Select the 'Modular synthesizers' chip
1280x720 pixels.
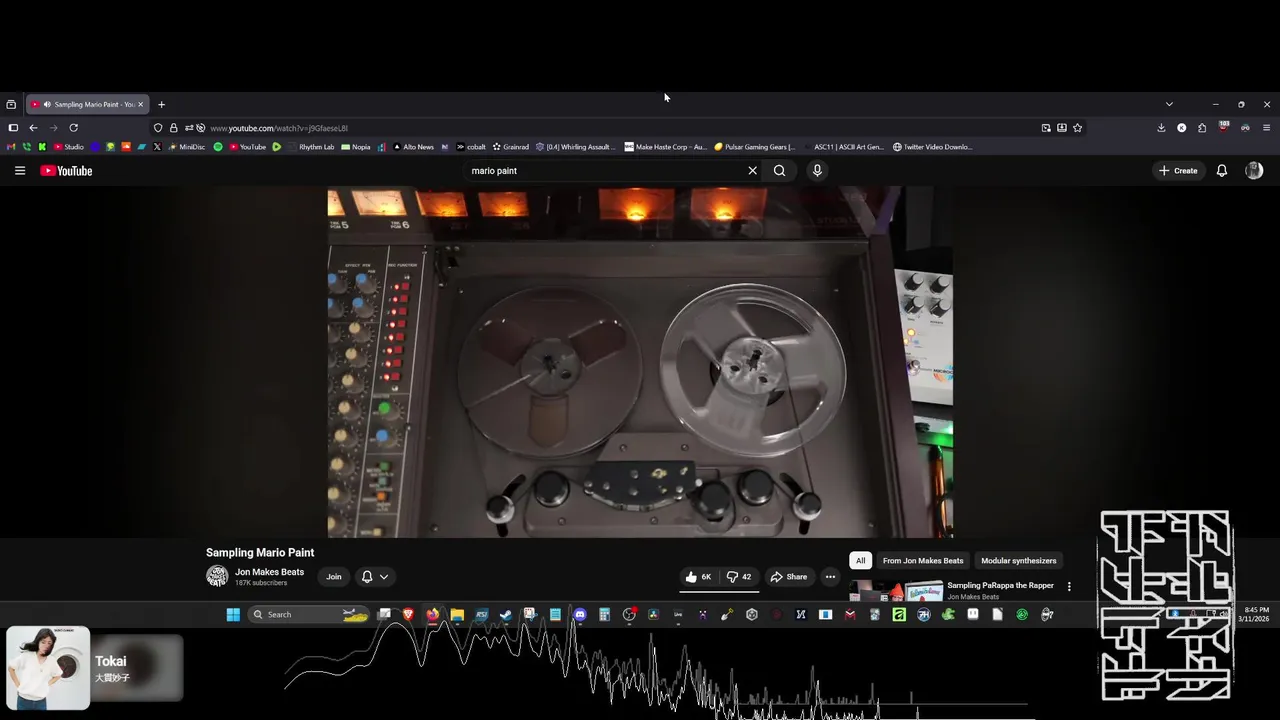[1018, 561]
